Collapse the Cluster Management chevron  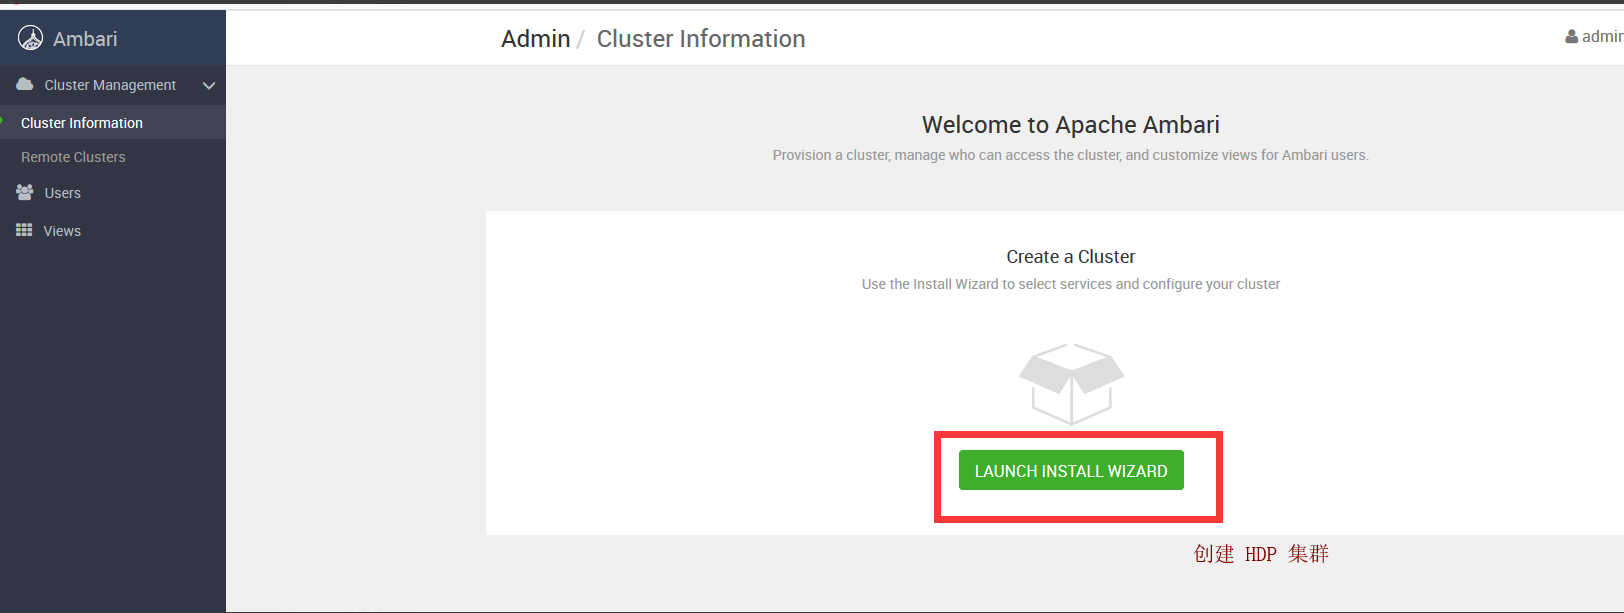pos(209,86)
